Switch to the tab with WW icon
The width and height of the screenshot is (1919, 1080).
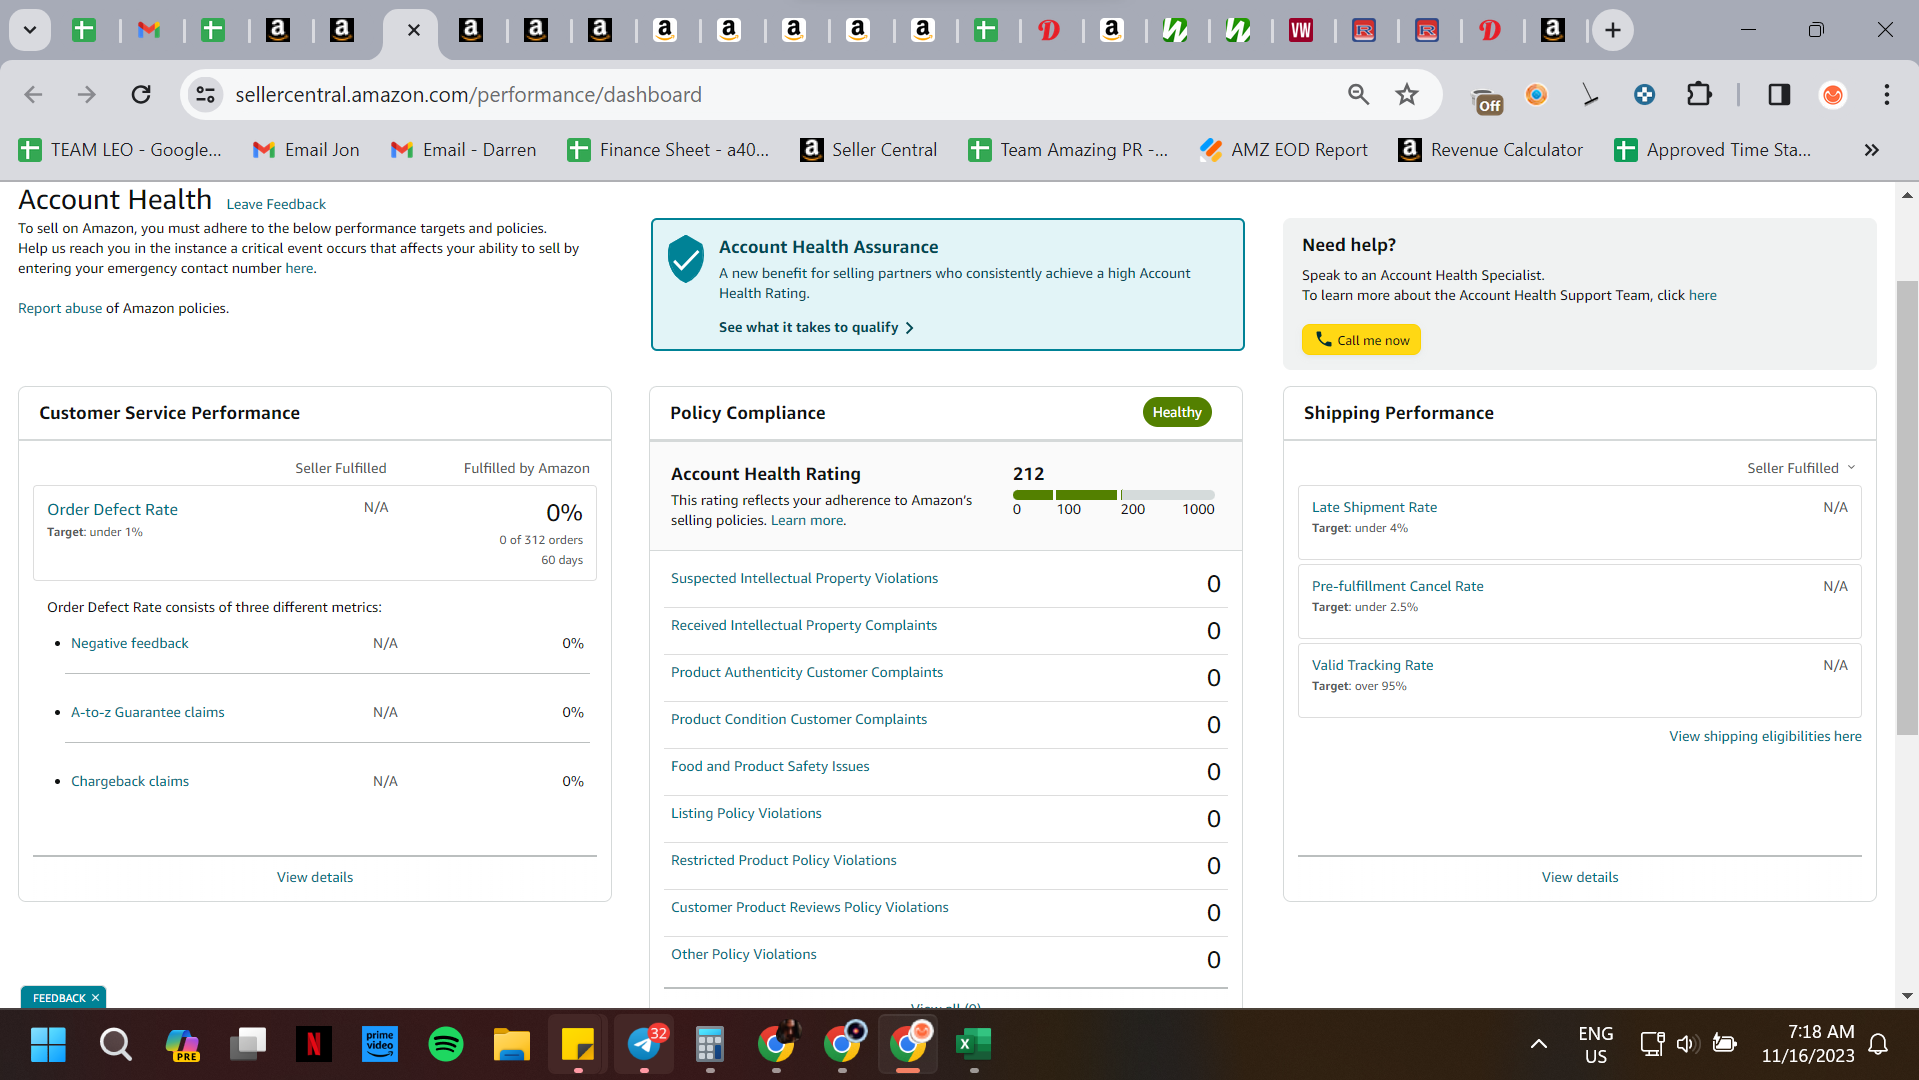[x=1301, y=30]
